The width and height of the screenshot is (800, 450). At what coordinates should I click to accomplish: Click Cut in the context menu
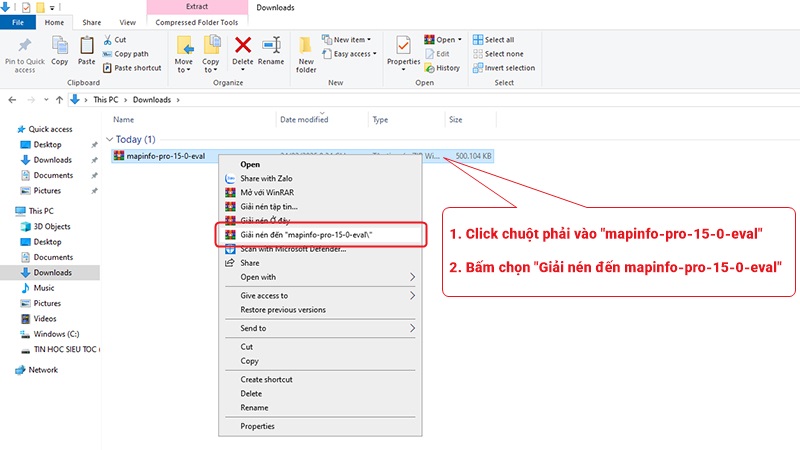[320, 346]
